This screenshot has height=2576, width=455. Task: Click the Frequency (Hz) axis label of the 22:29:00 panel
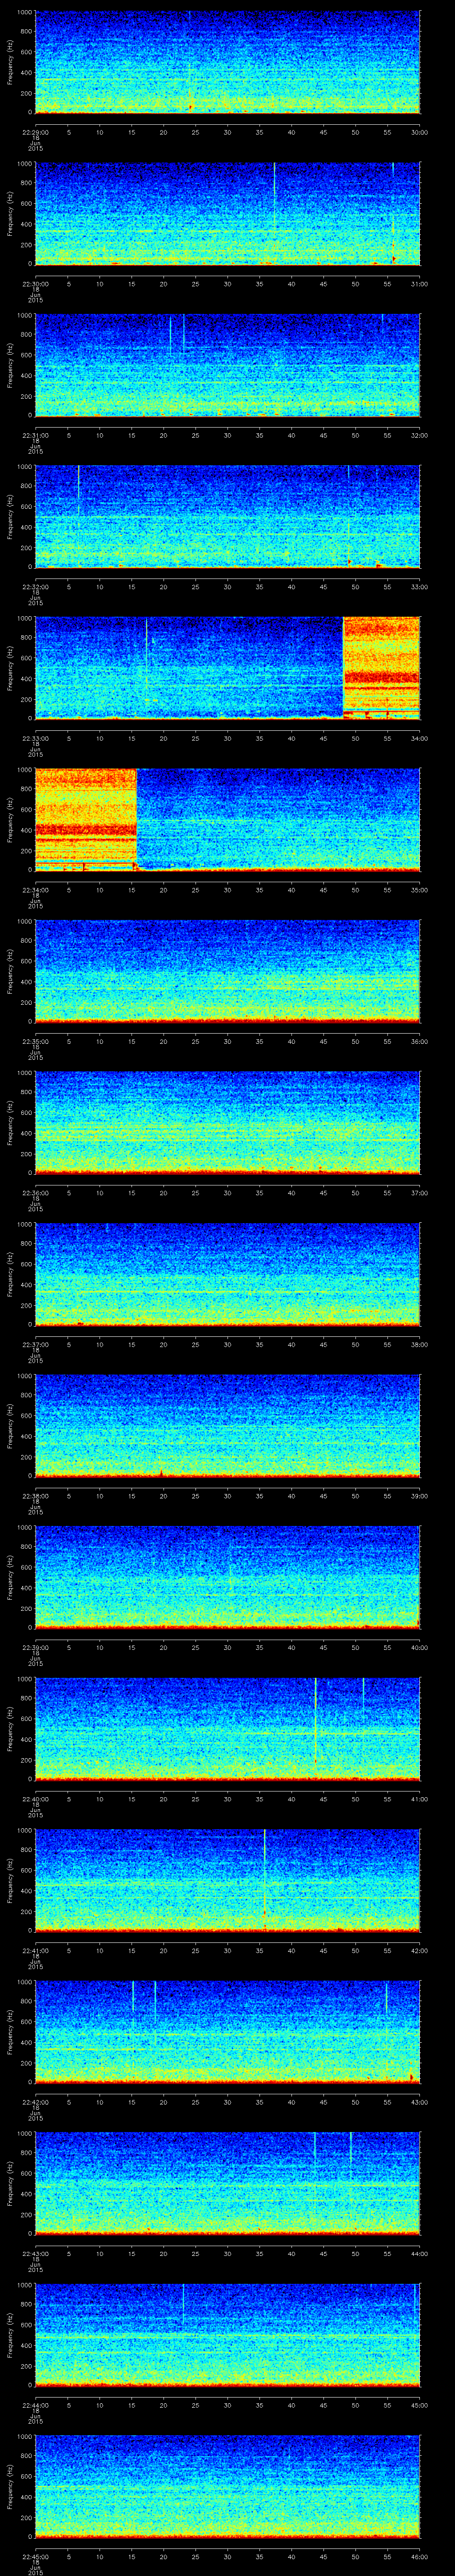pyautogui.click(x=10, y=62)
